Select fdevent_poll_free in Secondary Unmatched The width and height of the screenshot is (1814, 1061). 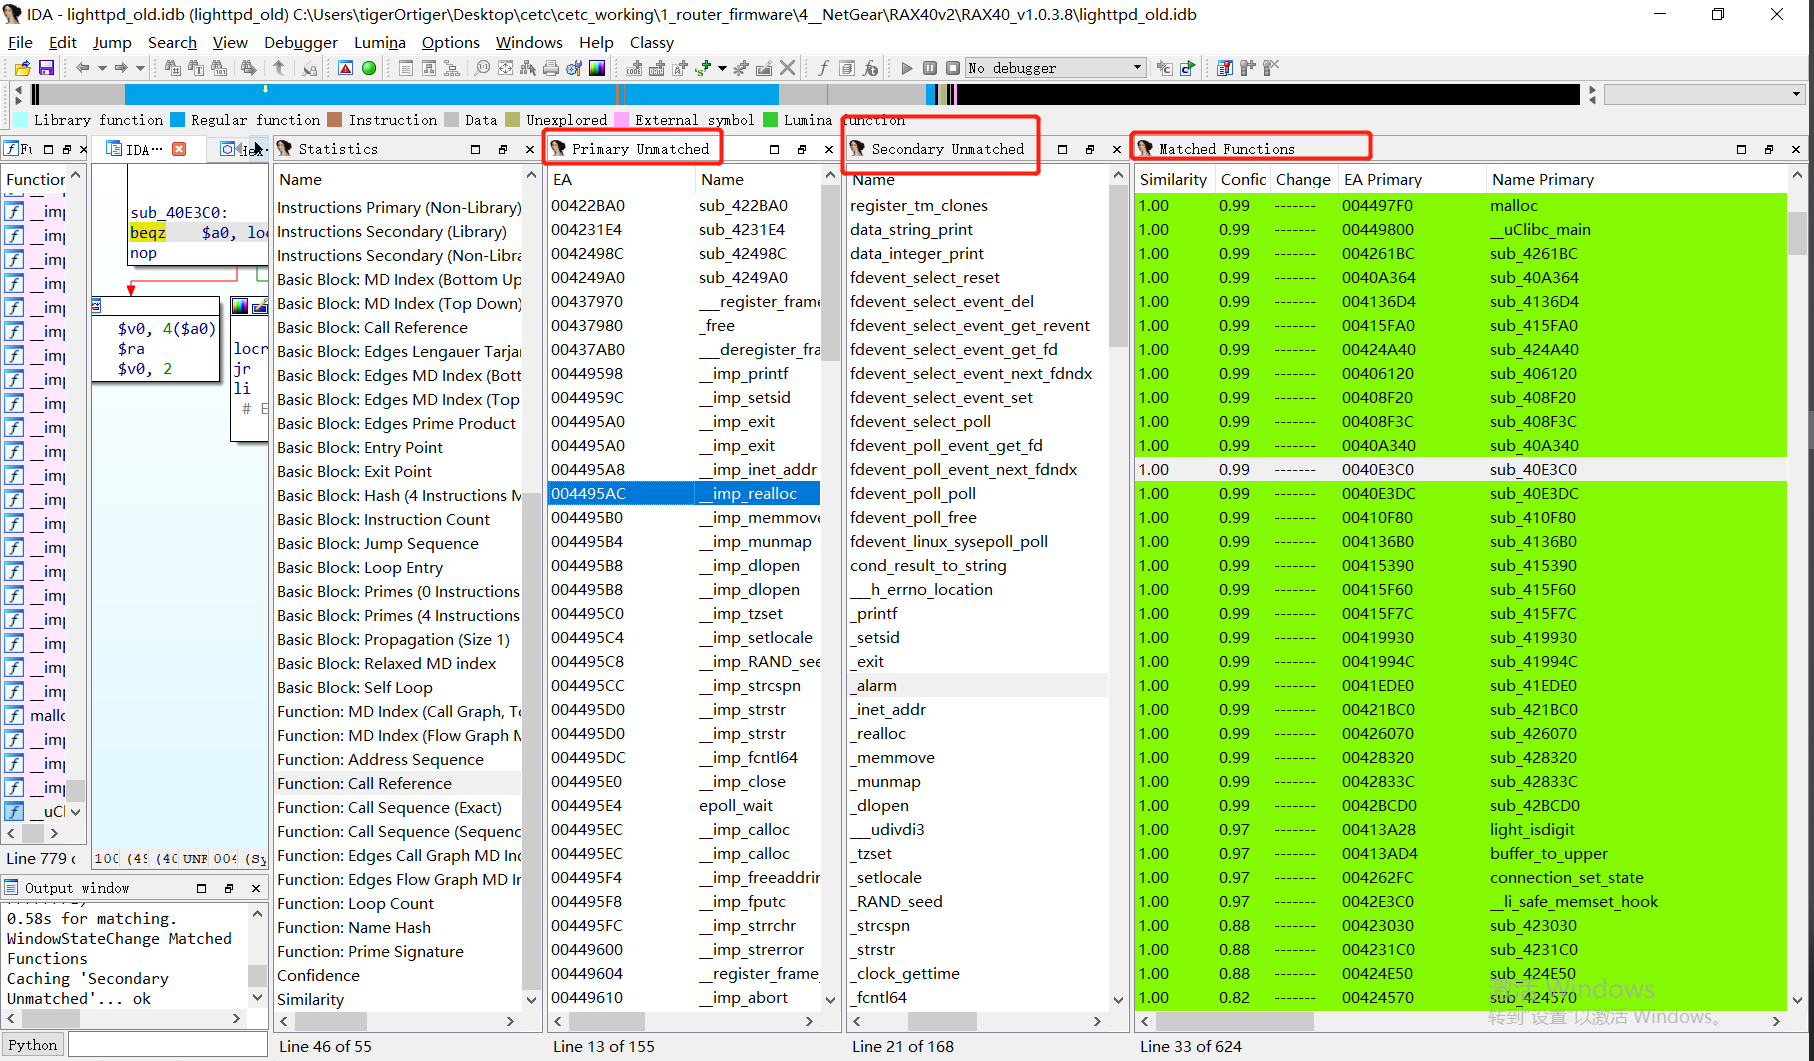978,518
